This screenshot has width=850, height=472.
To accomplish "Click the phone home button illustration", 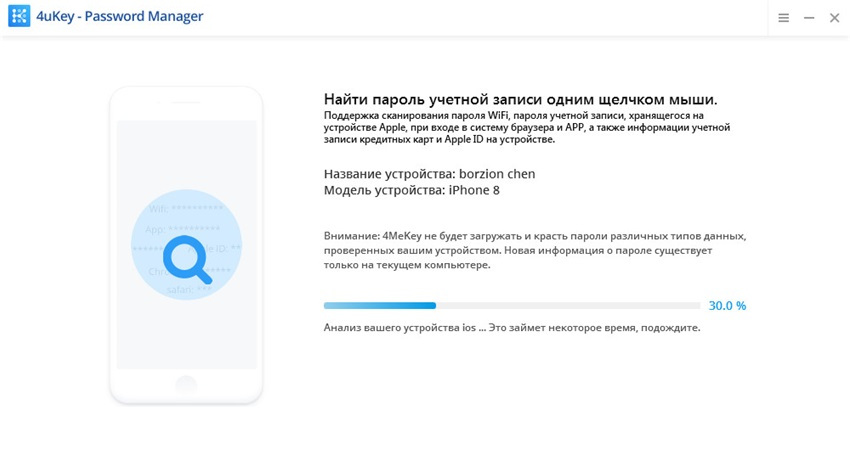I will tap(186, 384).
